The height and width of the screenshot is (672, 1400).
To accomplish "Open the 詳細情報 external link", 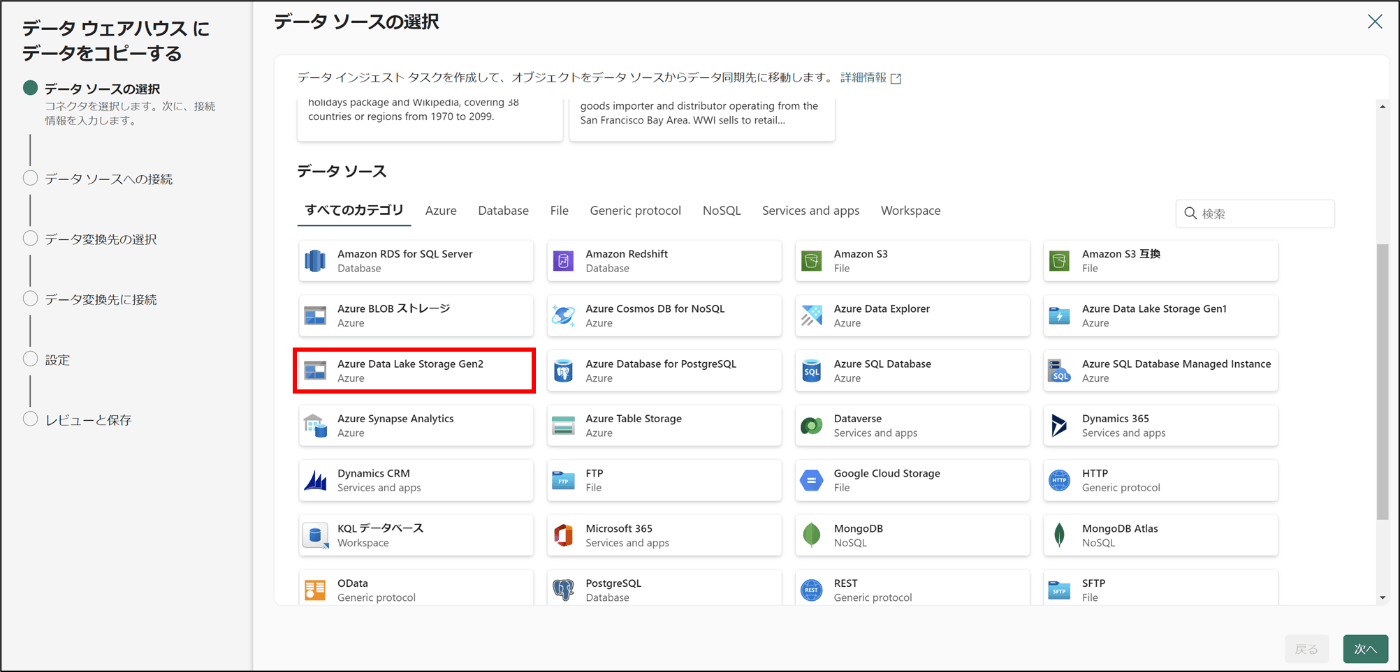I will tap(870, 77).
